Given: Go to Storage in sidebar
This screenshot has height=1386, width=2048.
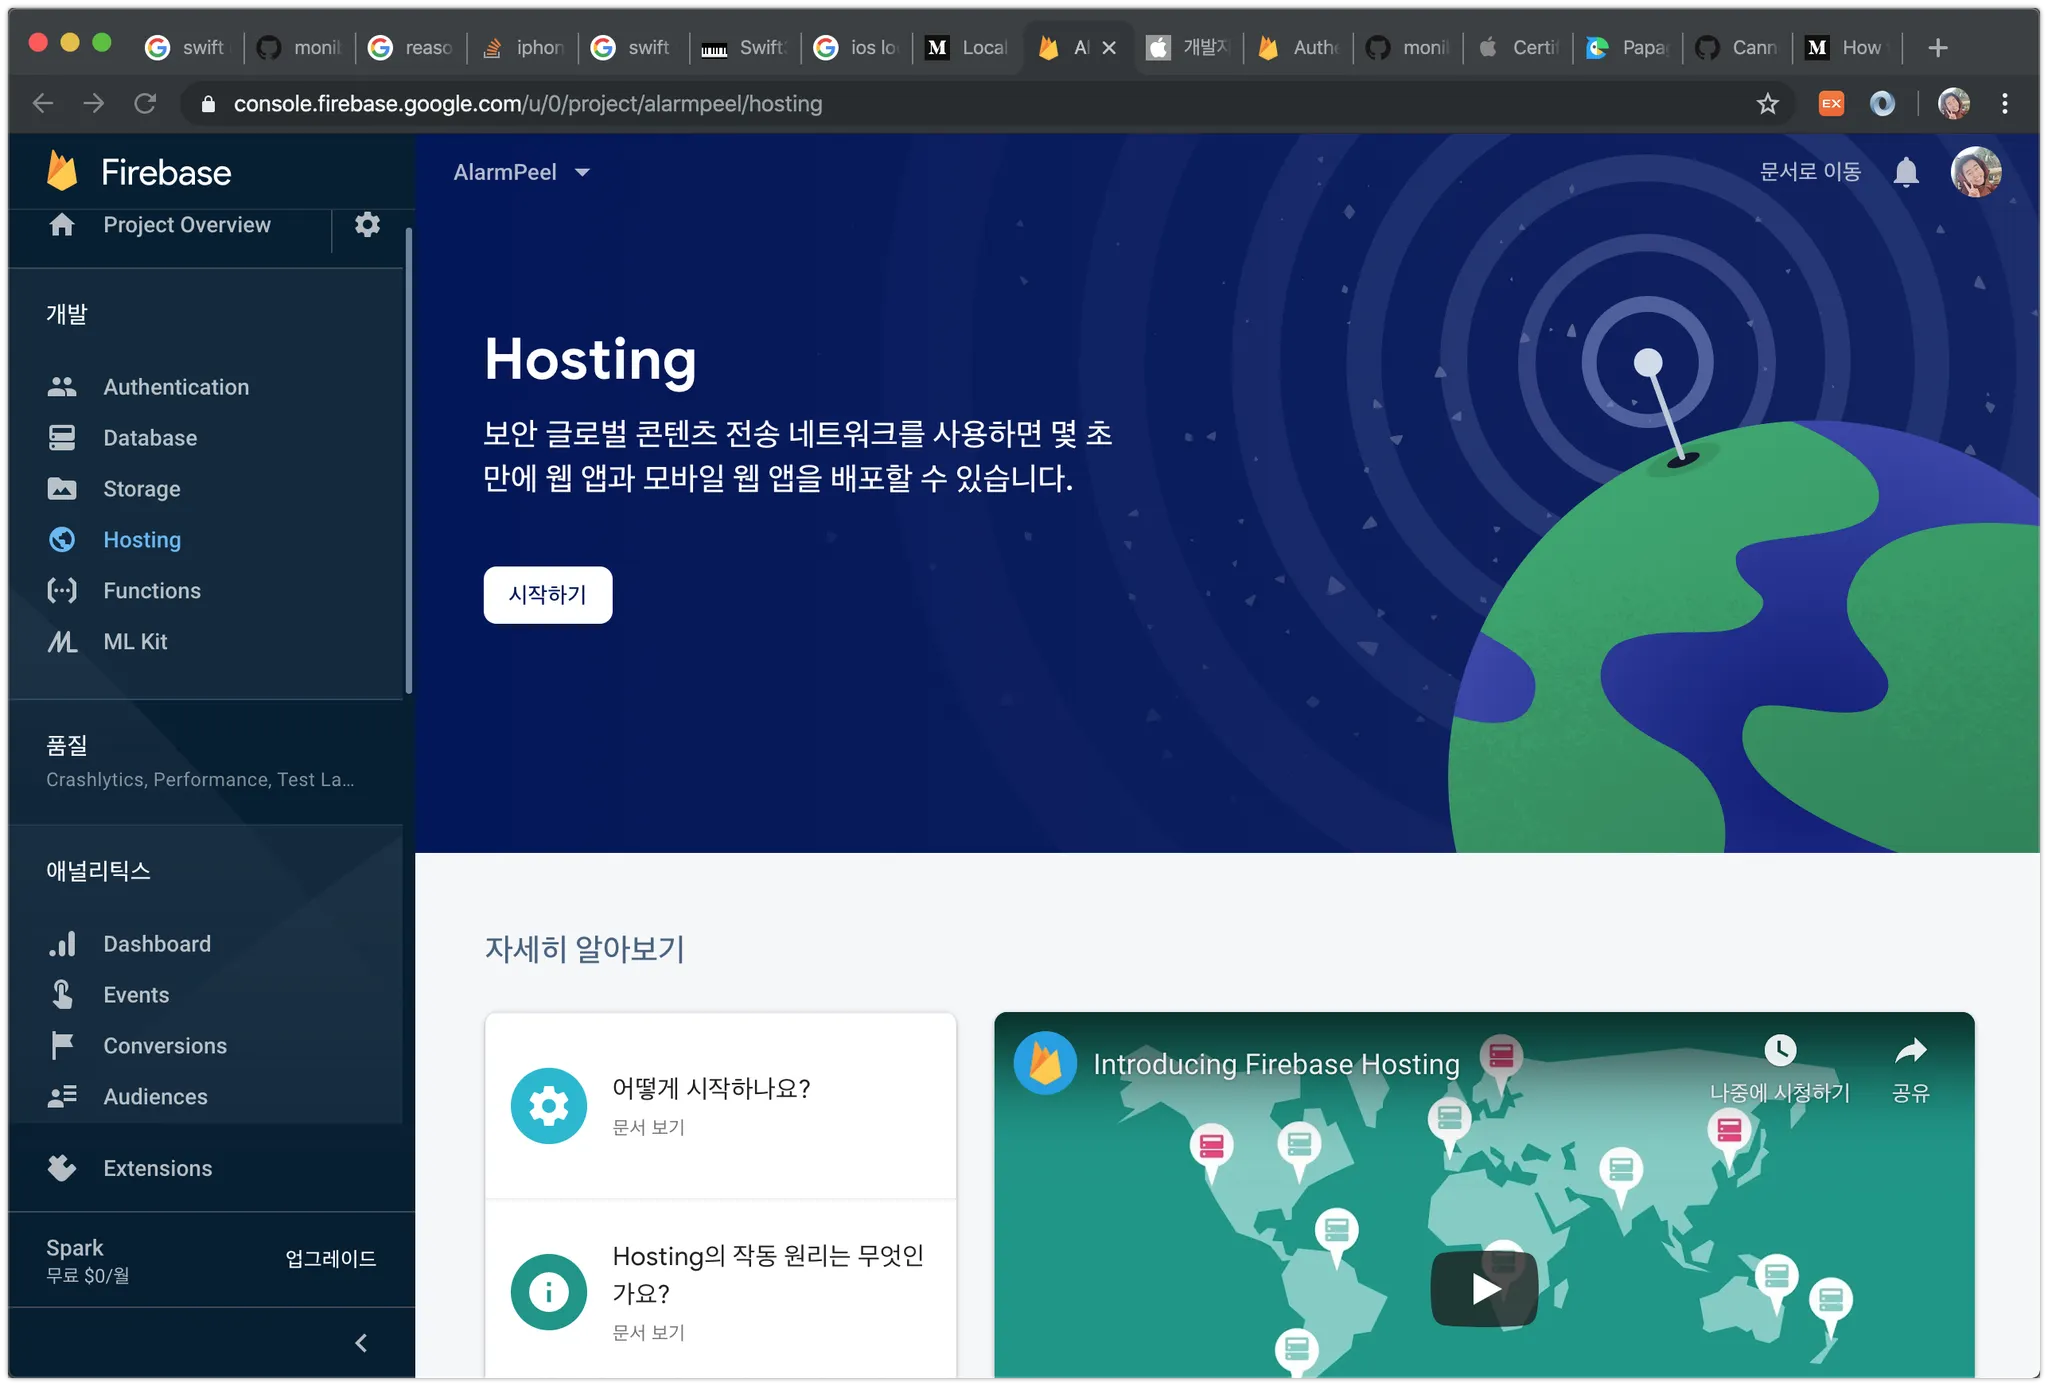Looking at the screenshot, I should click(142, 489).
